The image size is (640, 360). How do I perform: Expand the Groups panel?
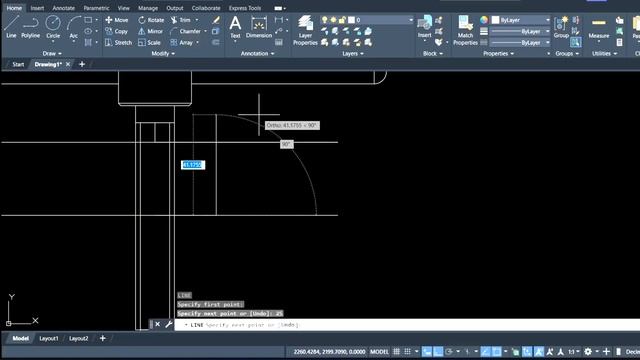(567, 53)
